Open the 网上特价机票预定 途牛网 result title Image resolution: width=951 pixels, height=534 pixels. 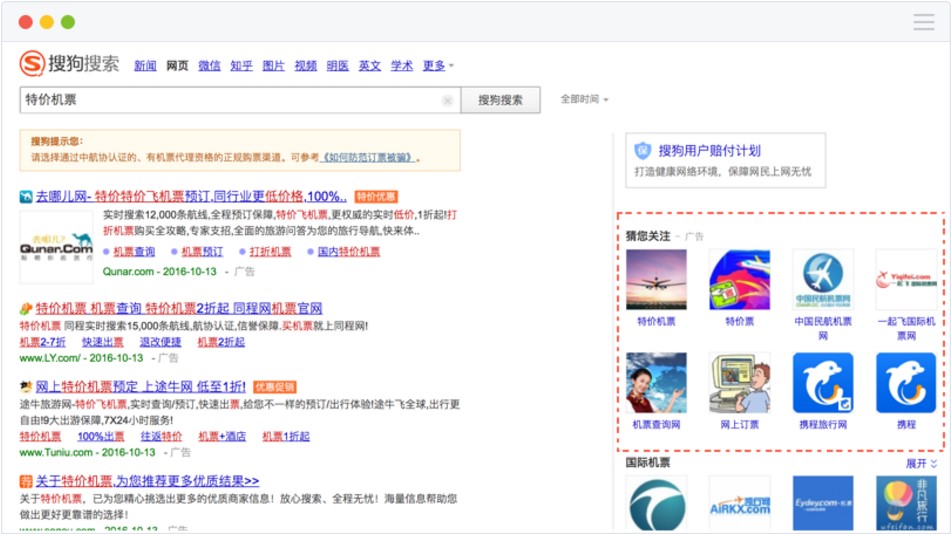coord(141,387)
